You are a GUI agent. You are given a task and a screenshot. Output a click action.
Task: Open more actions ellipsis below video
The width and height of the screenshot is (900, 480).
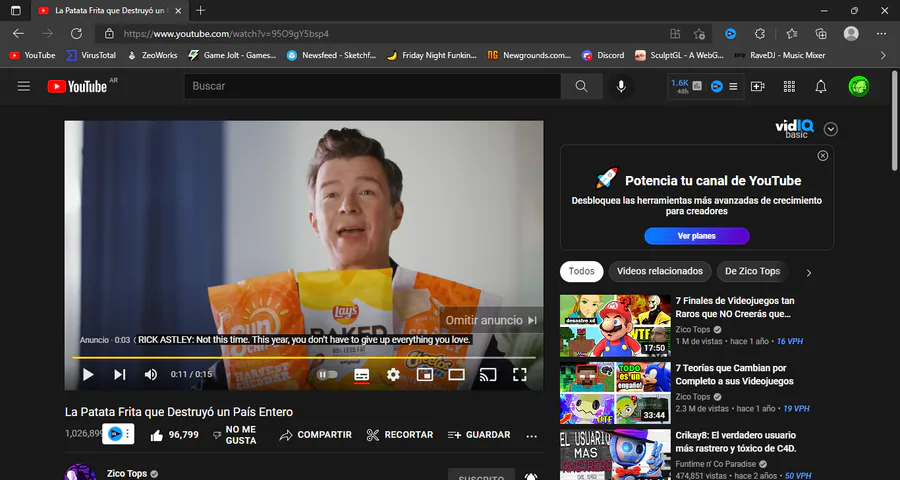click(x=532, y=436)
